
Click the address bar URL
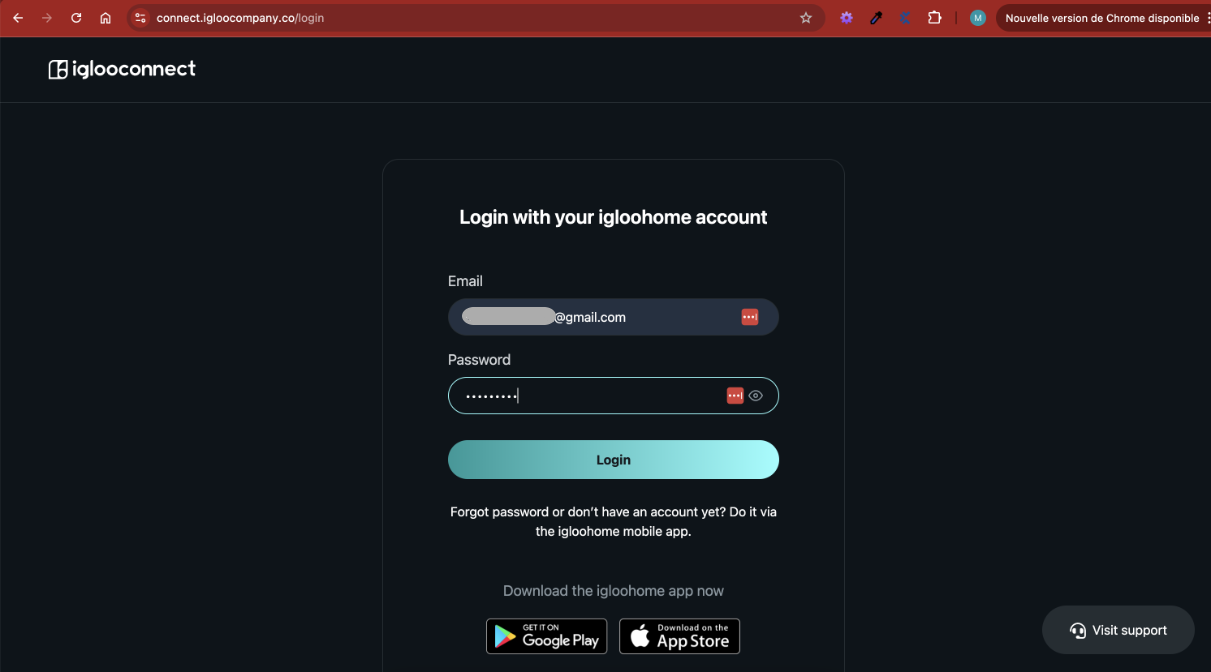click(x=240, y=18)
